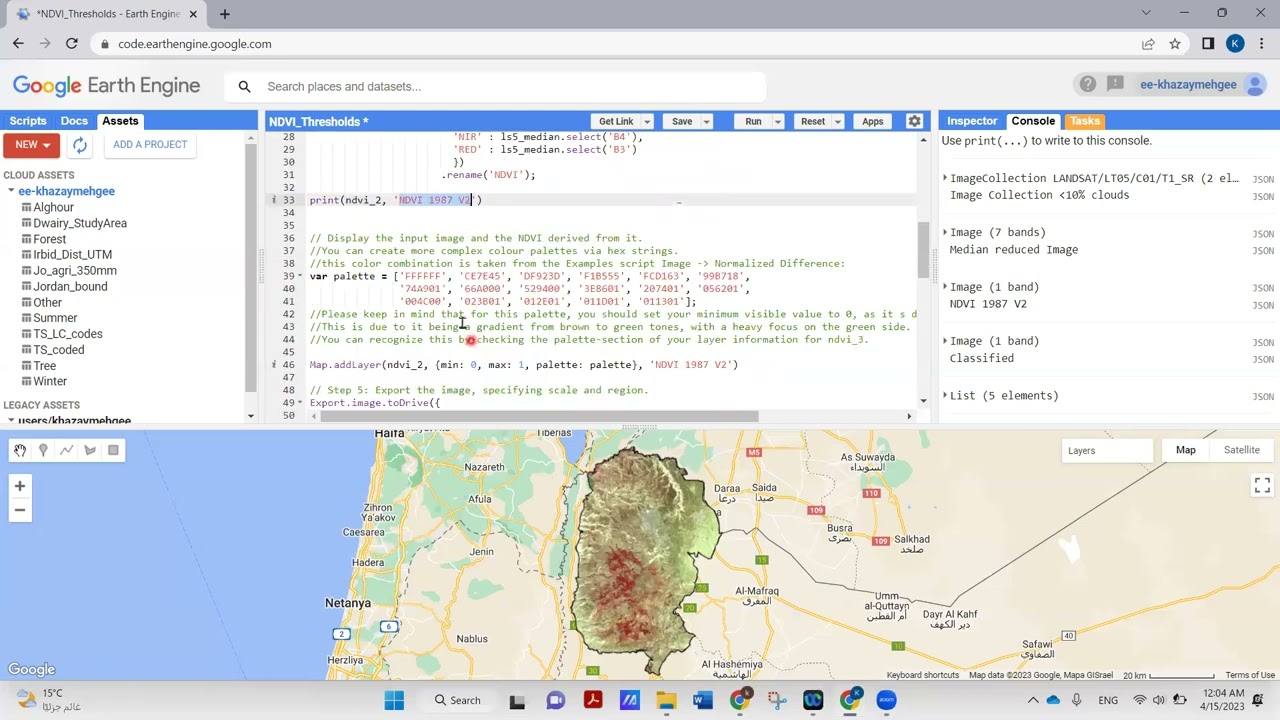Screen dimensions: 1280x720
Task: Fold the code block at line 39
Action: [x=302, y=276]
